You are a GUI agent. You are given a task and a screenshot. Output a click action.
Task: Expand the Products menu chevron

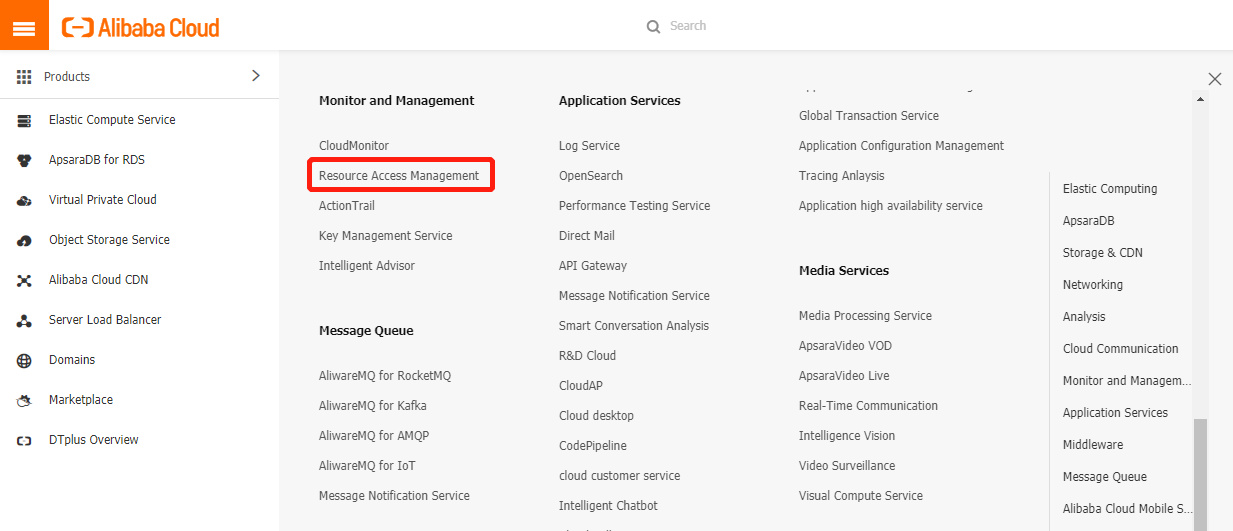point(255,76)
